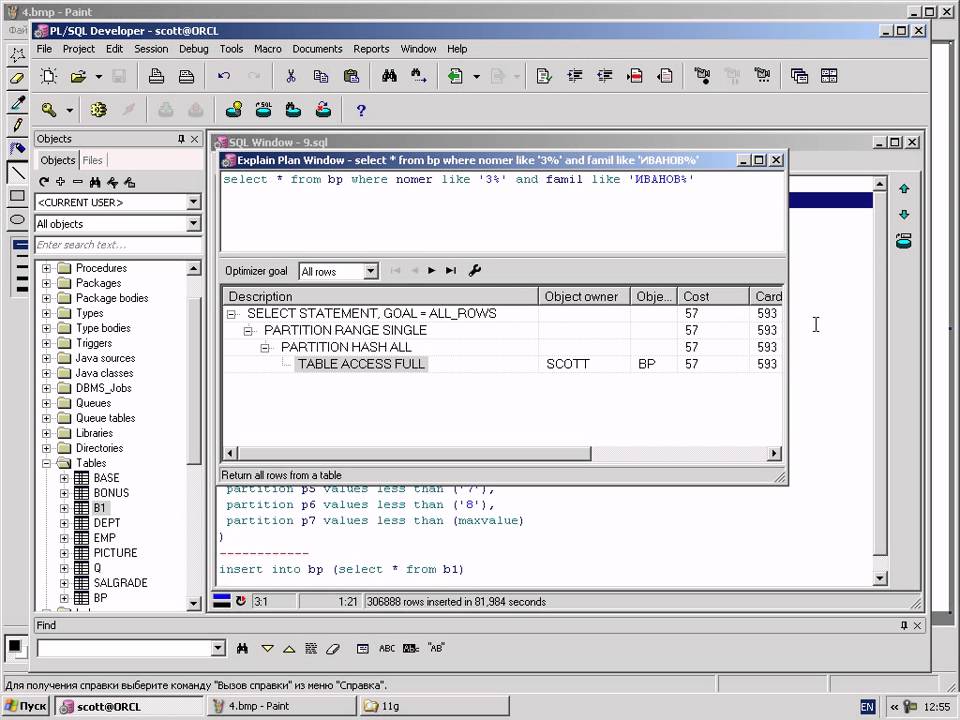
Task: Click the ABC option icon in Find bar
Action: pos(387,648)
